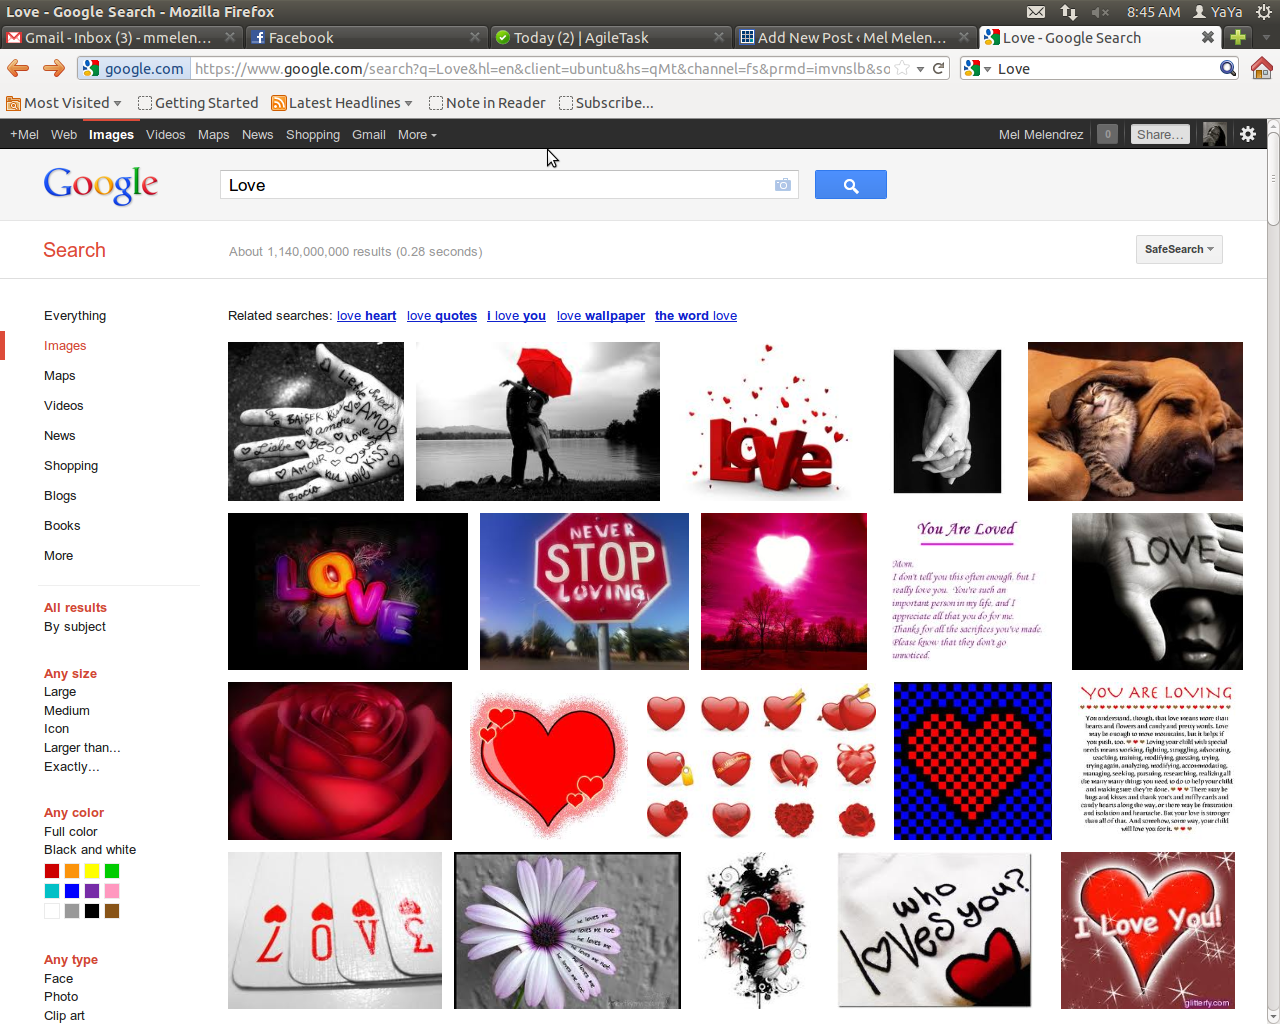Open the Getting Started bookmark

click(198, 103)
